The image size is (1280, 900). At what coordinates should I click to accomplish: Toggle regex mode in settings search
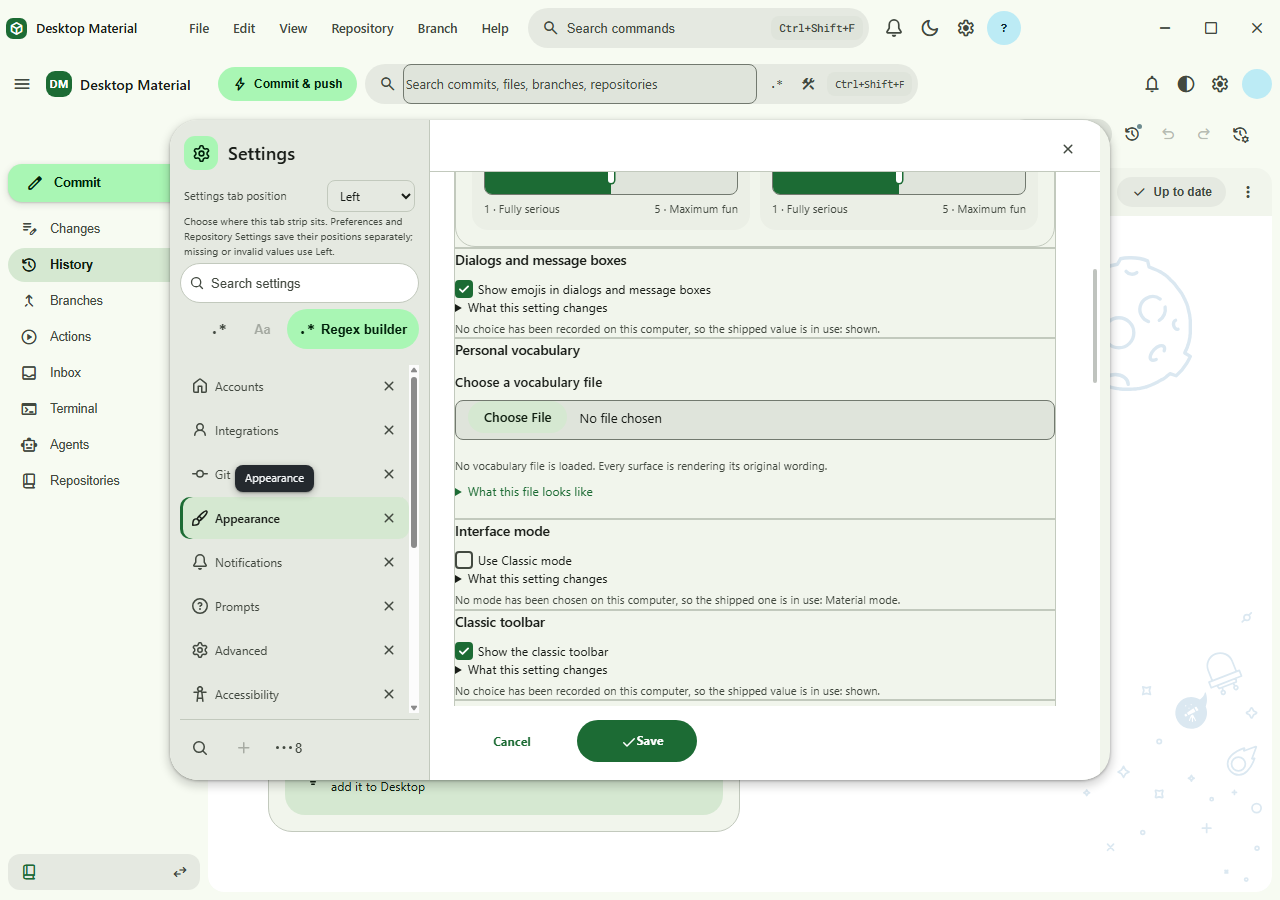click(x=219, y=329)
